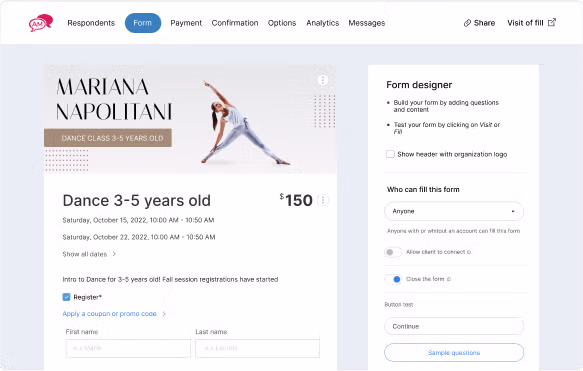Click the AM speech bubble logo

point(41,23)
